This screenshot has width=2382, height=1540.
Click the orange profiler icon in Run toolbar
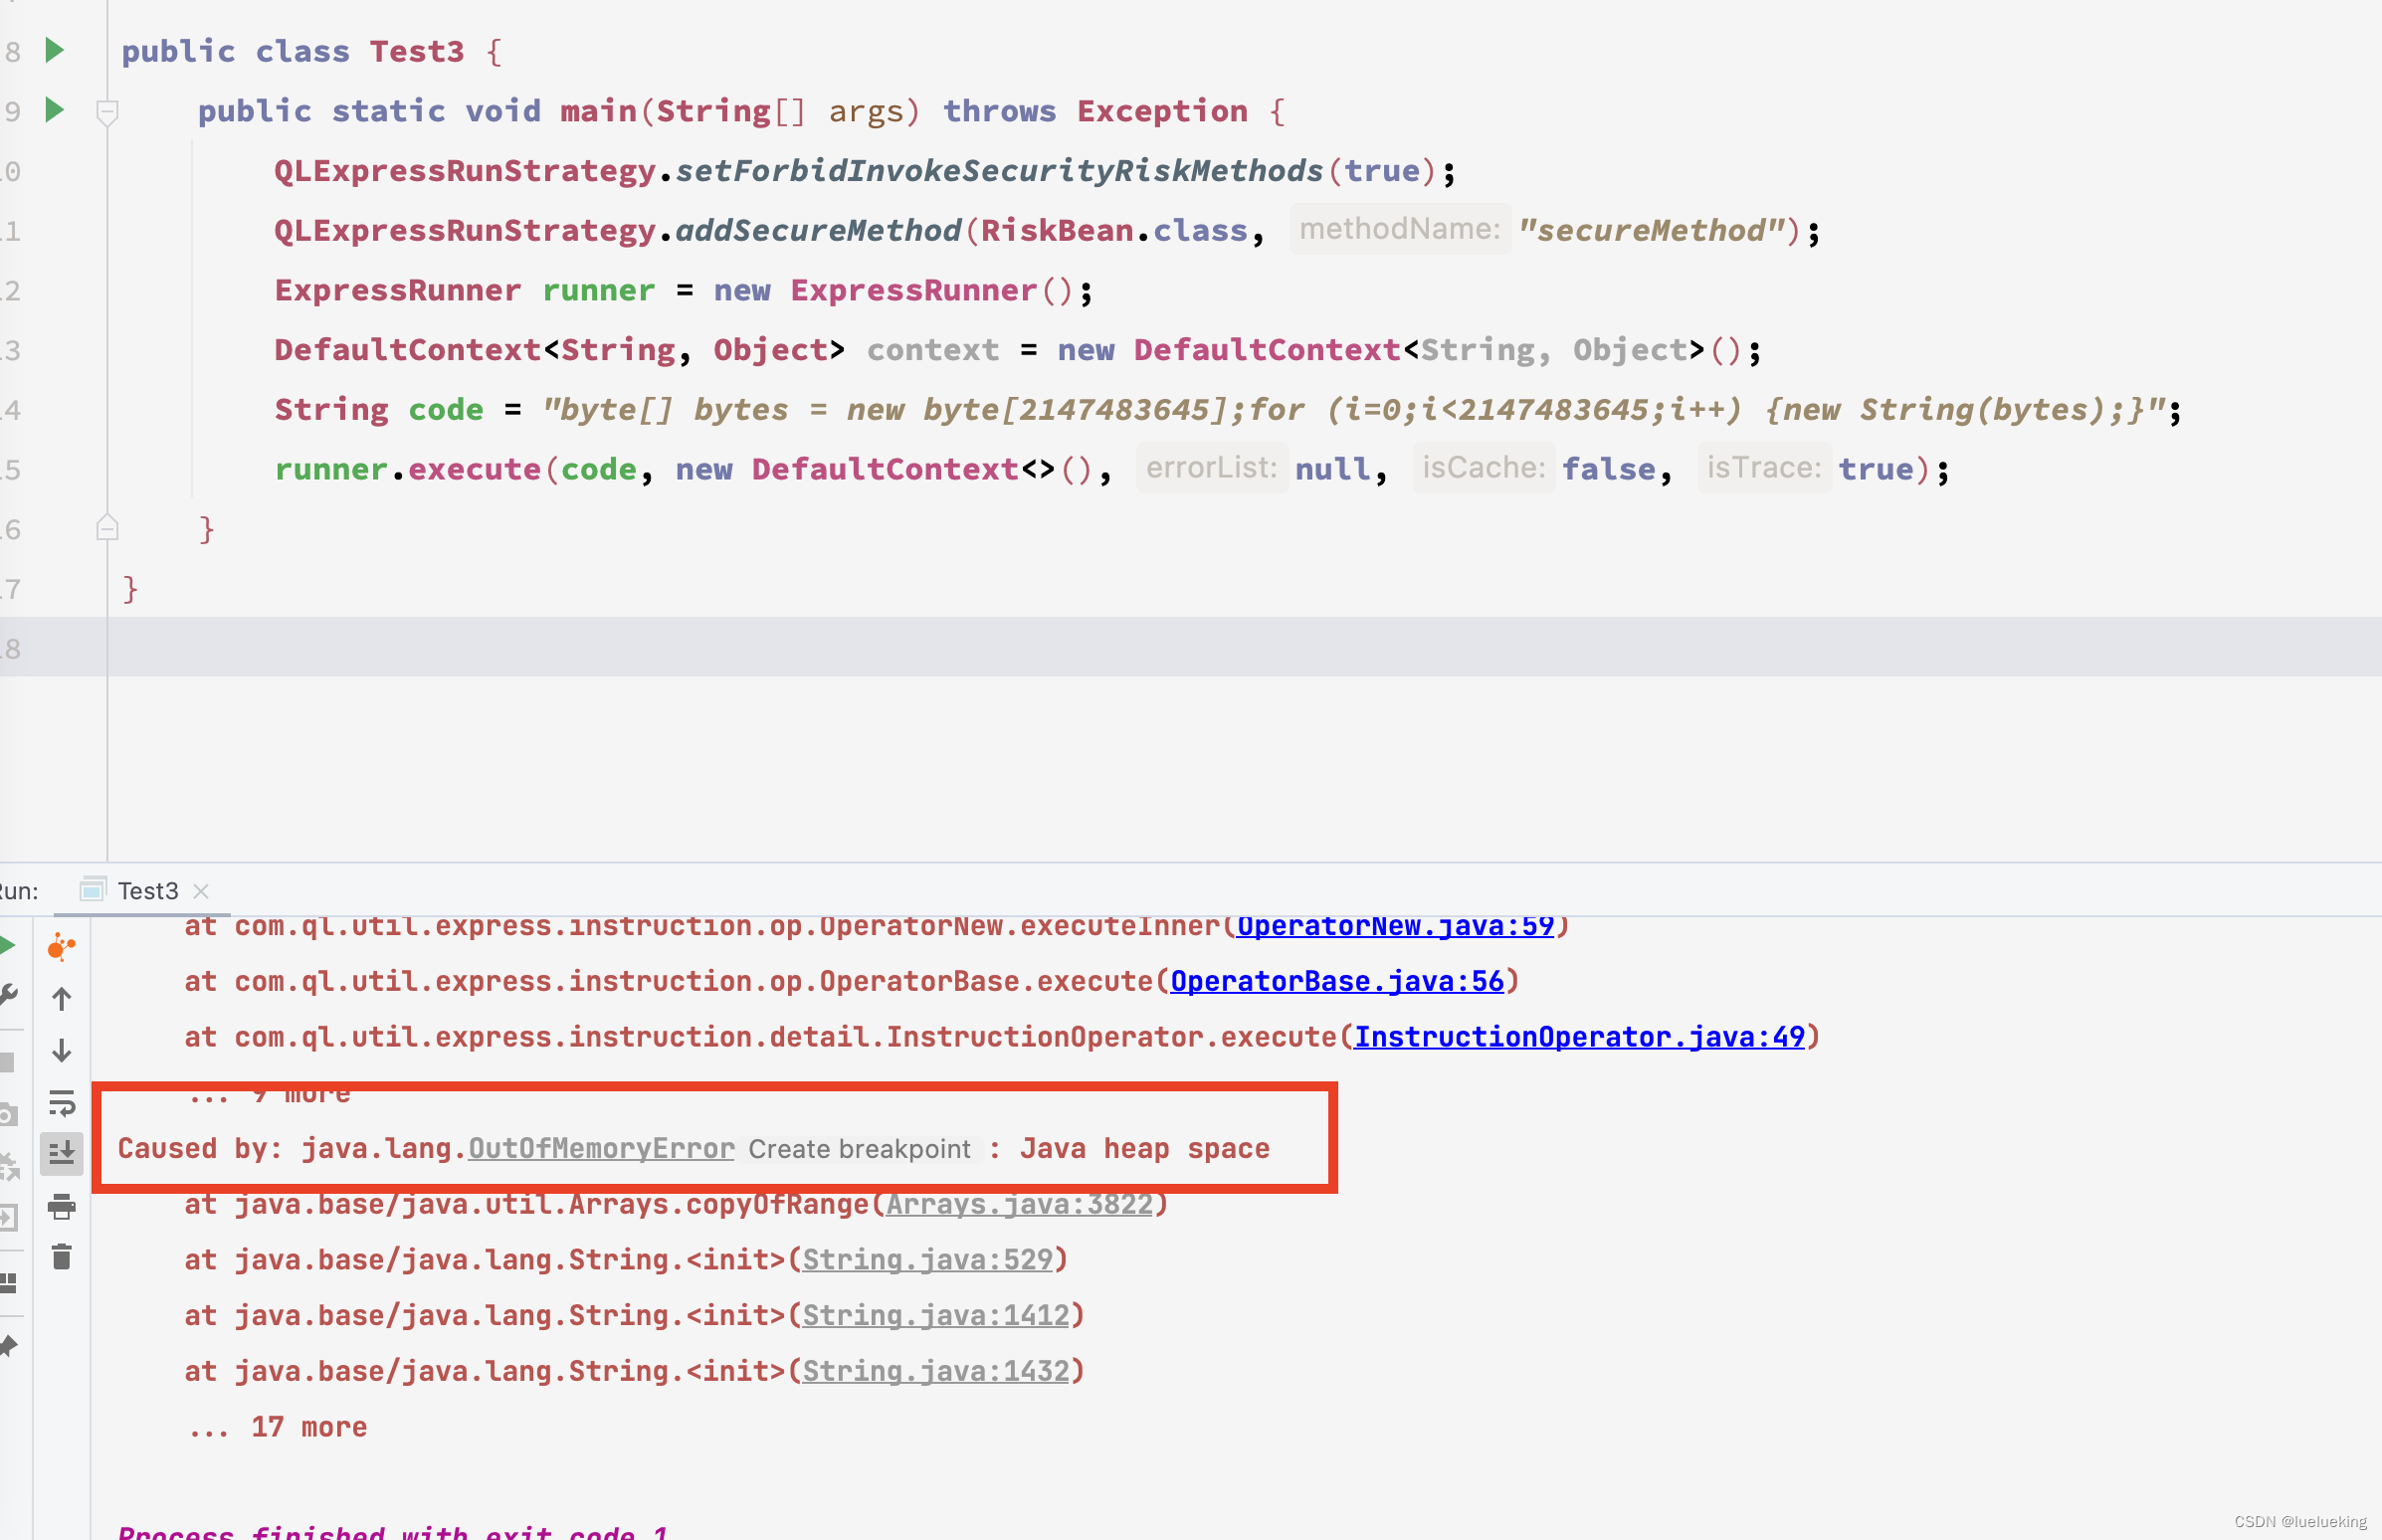point(61,946)
